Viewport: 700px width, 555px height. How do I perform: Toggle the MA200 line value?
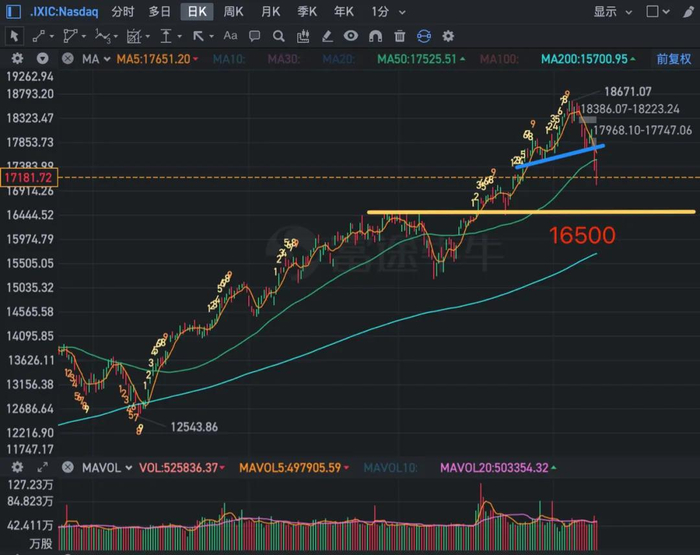coord(588,59)
